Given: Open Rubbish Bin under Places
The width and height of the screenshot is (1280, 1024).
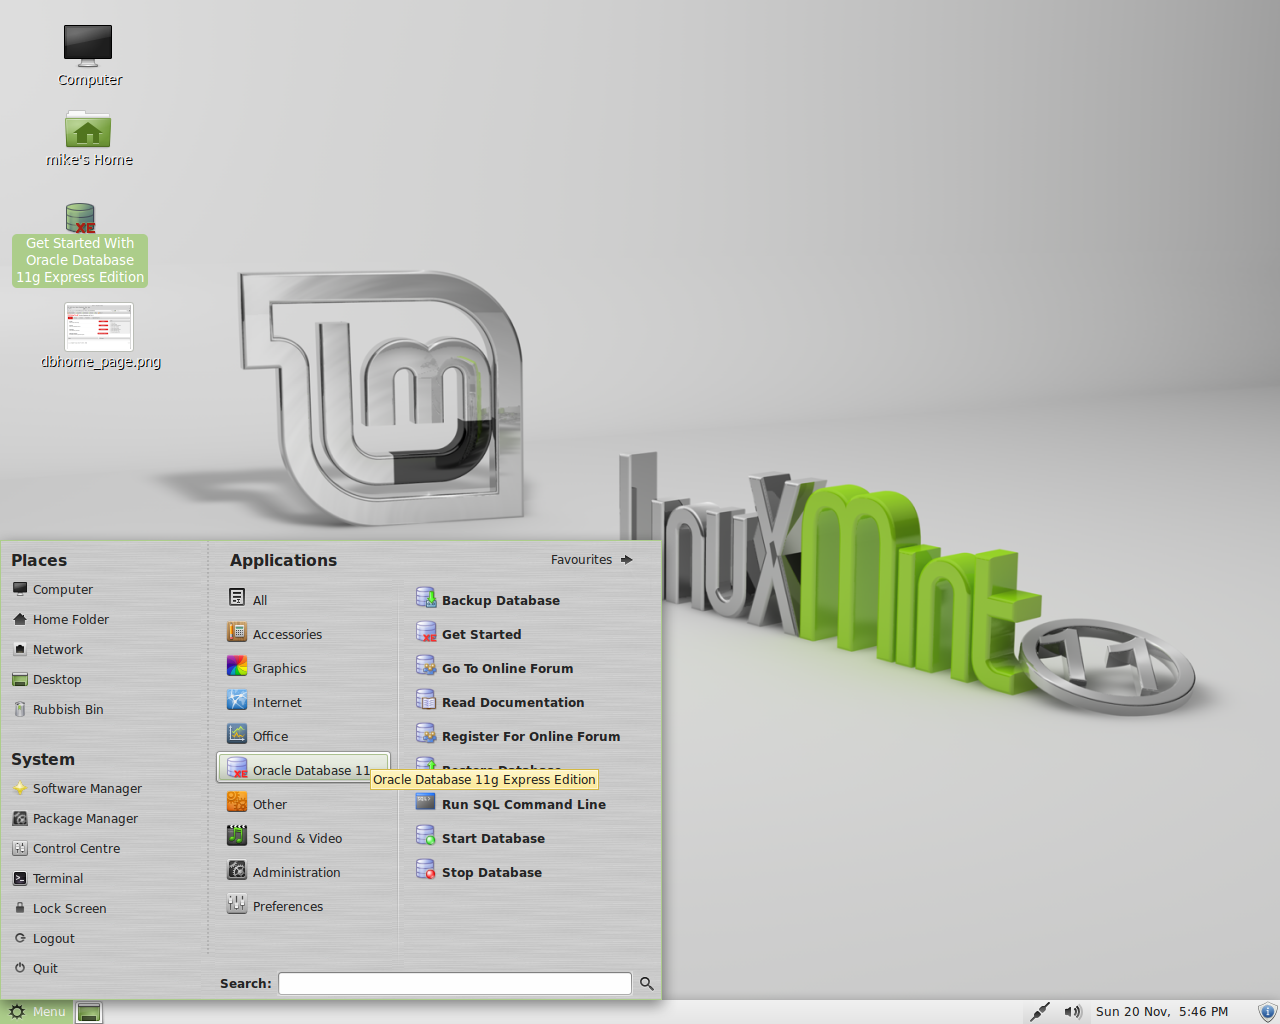Looking at the screenshot, I should coord(58,710).
